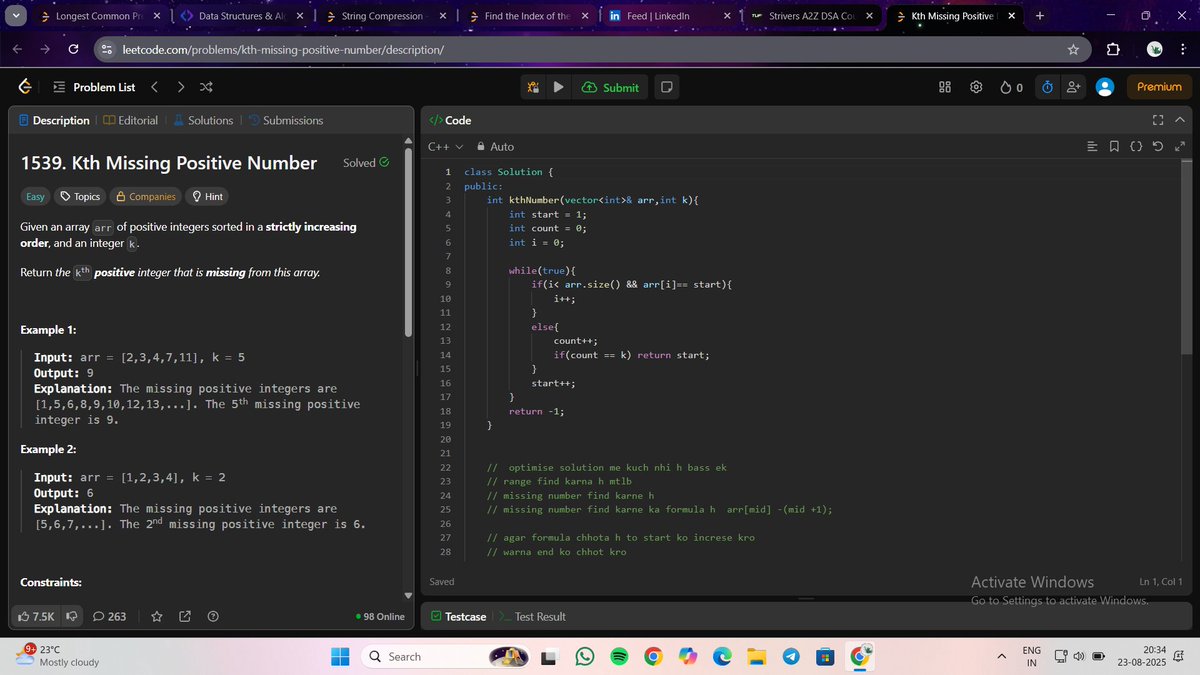Downvote the problem
Image resolution: width=1200 pixels, height=675 pixels.
72,616
